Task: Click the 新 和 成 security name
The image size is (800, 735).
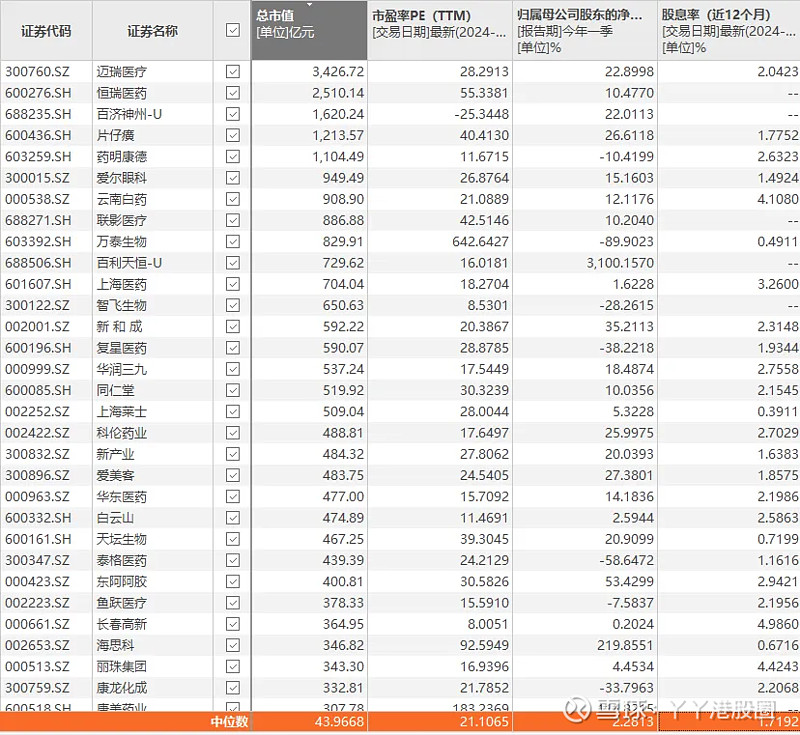Action: pyautogui.click(x=119, y=326)
